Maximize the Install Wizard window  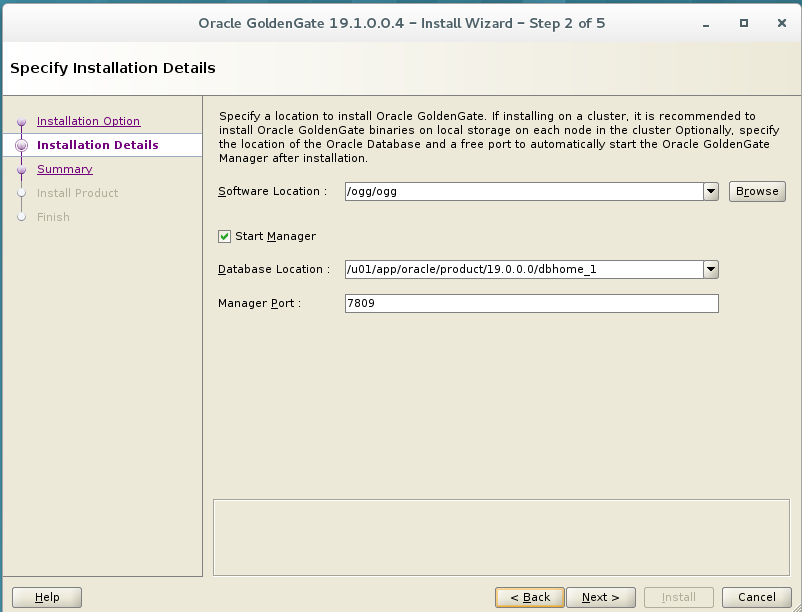point(744,23)
